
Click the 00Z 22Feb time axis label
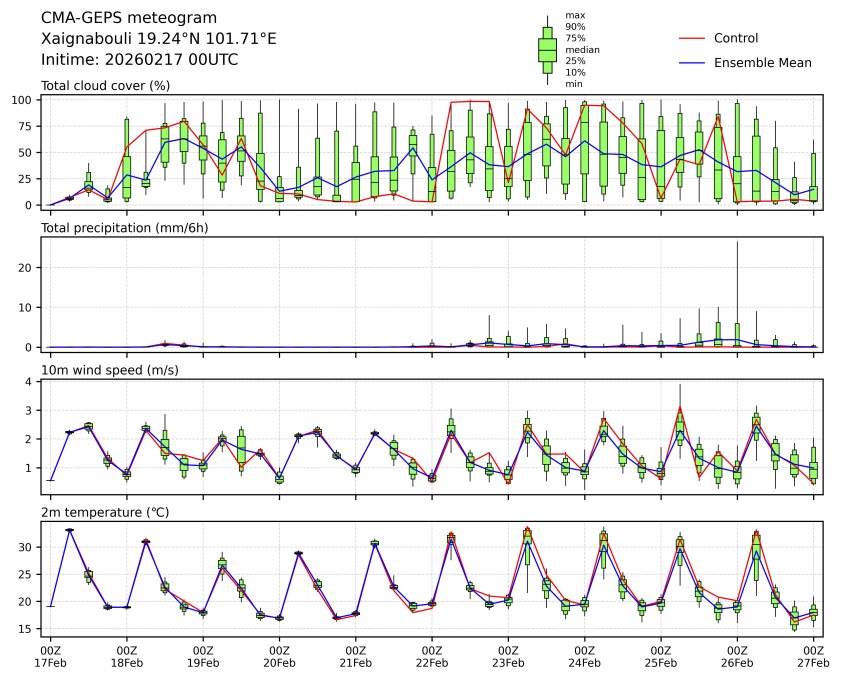coord(432,655)
